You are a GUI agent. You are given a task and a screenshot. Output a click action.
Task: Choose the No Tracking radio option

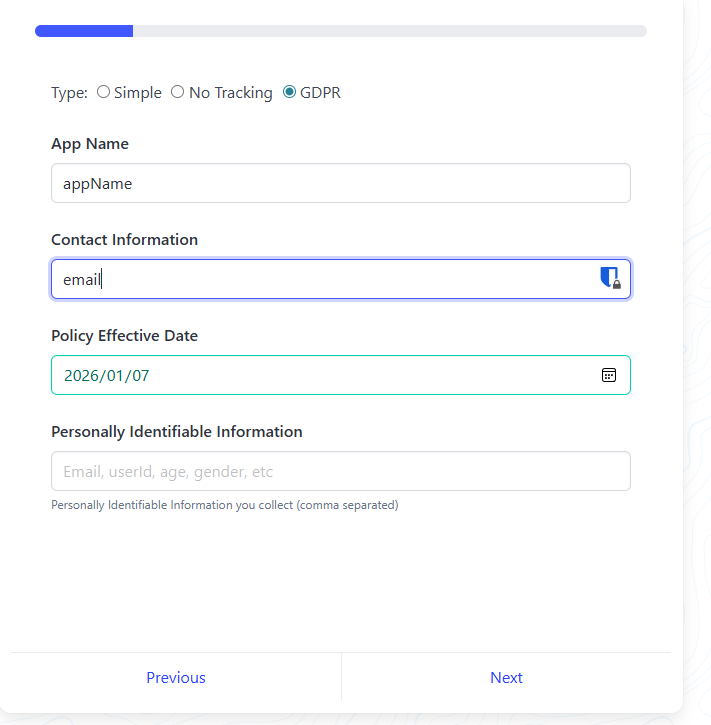178,92
